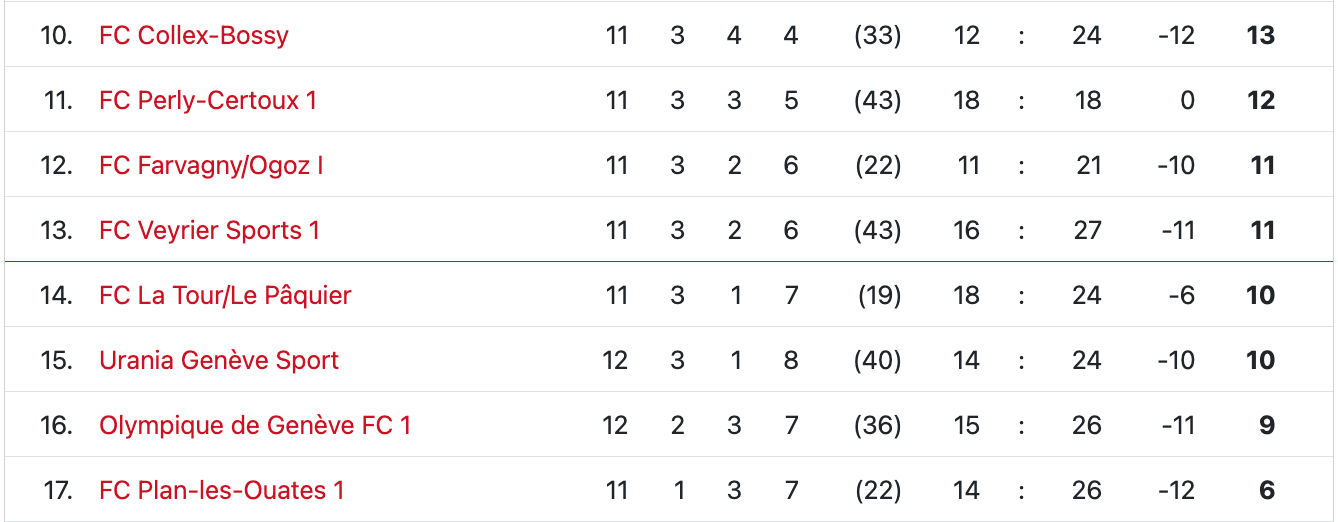Click Urania Genève Sport's (40) bracketed value
1338x522 pixels.
pyautogui.click(x=877, y=360)
